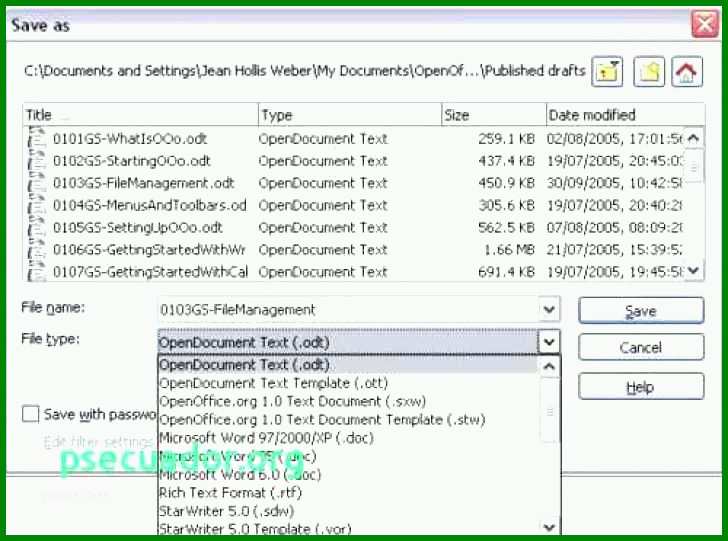Image resolution: width=728 pixels, height=541 pixels.
Task: Click the file icon beside 0101GS-WhatIsOOo.odt
Action: click(x=37, y=138)
